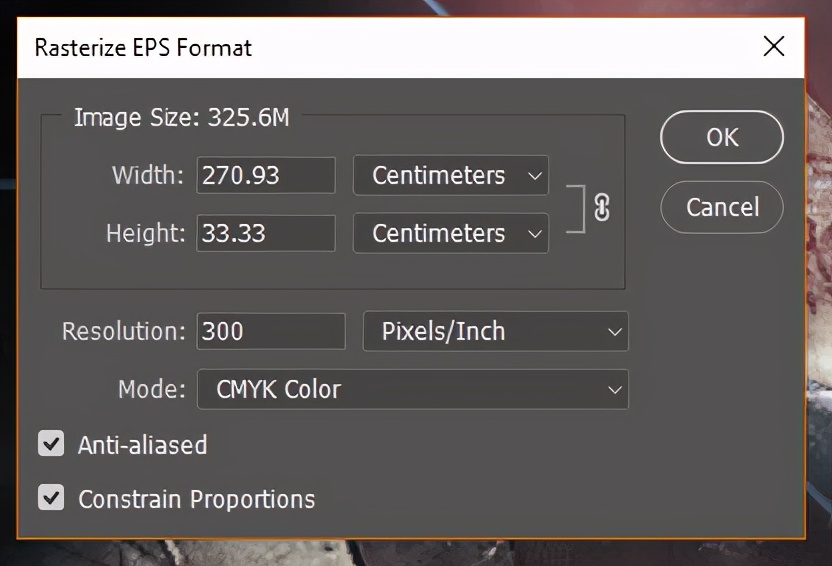Click the Resolution: label text
Image resolution: width=832 pixels, height=566 pixels.
coord(124,331)
